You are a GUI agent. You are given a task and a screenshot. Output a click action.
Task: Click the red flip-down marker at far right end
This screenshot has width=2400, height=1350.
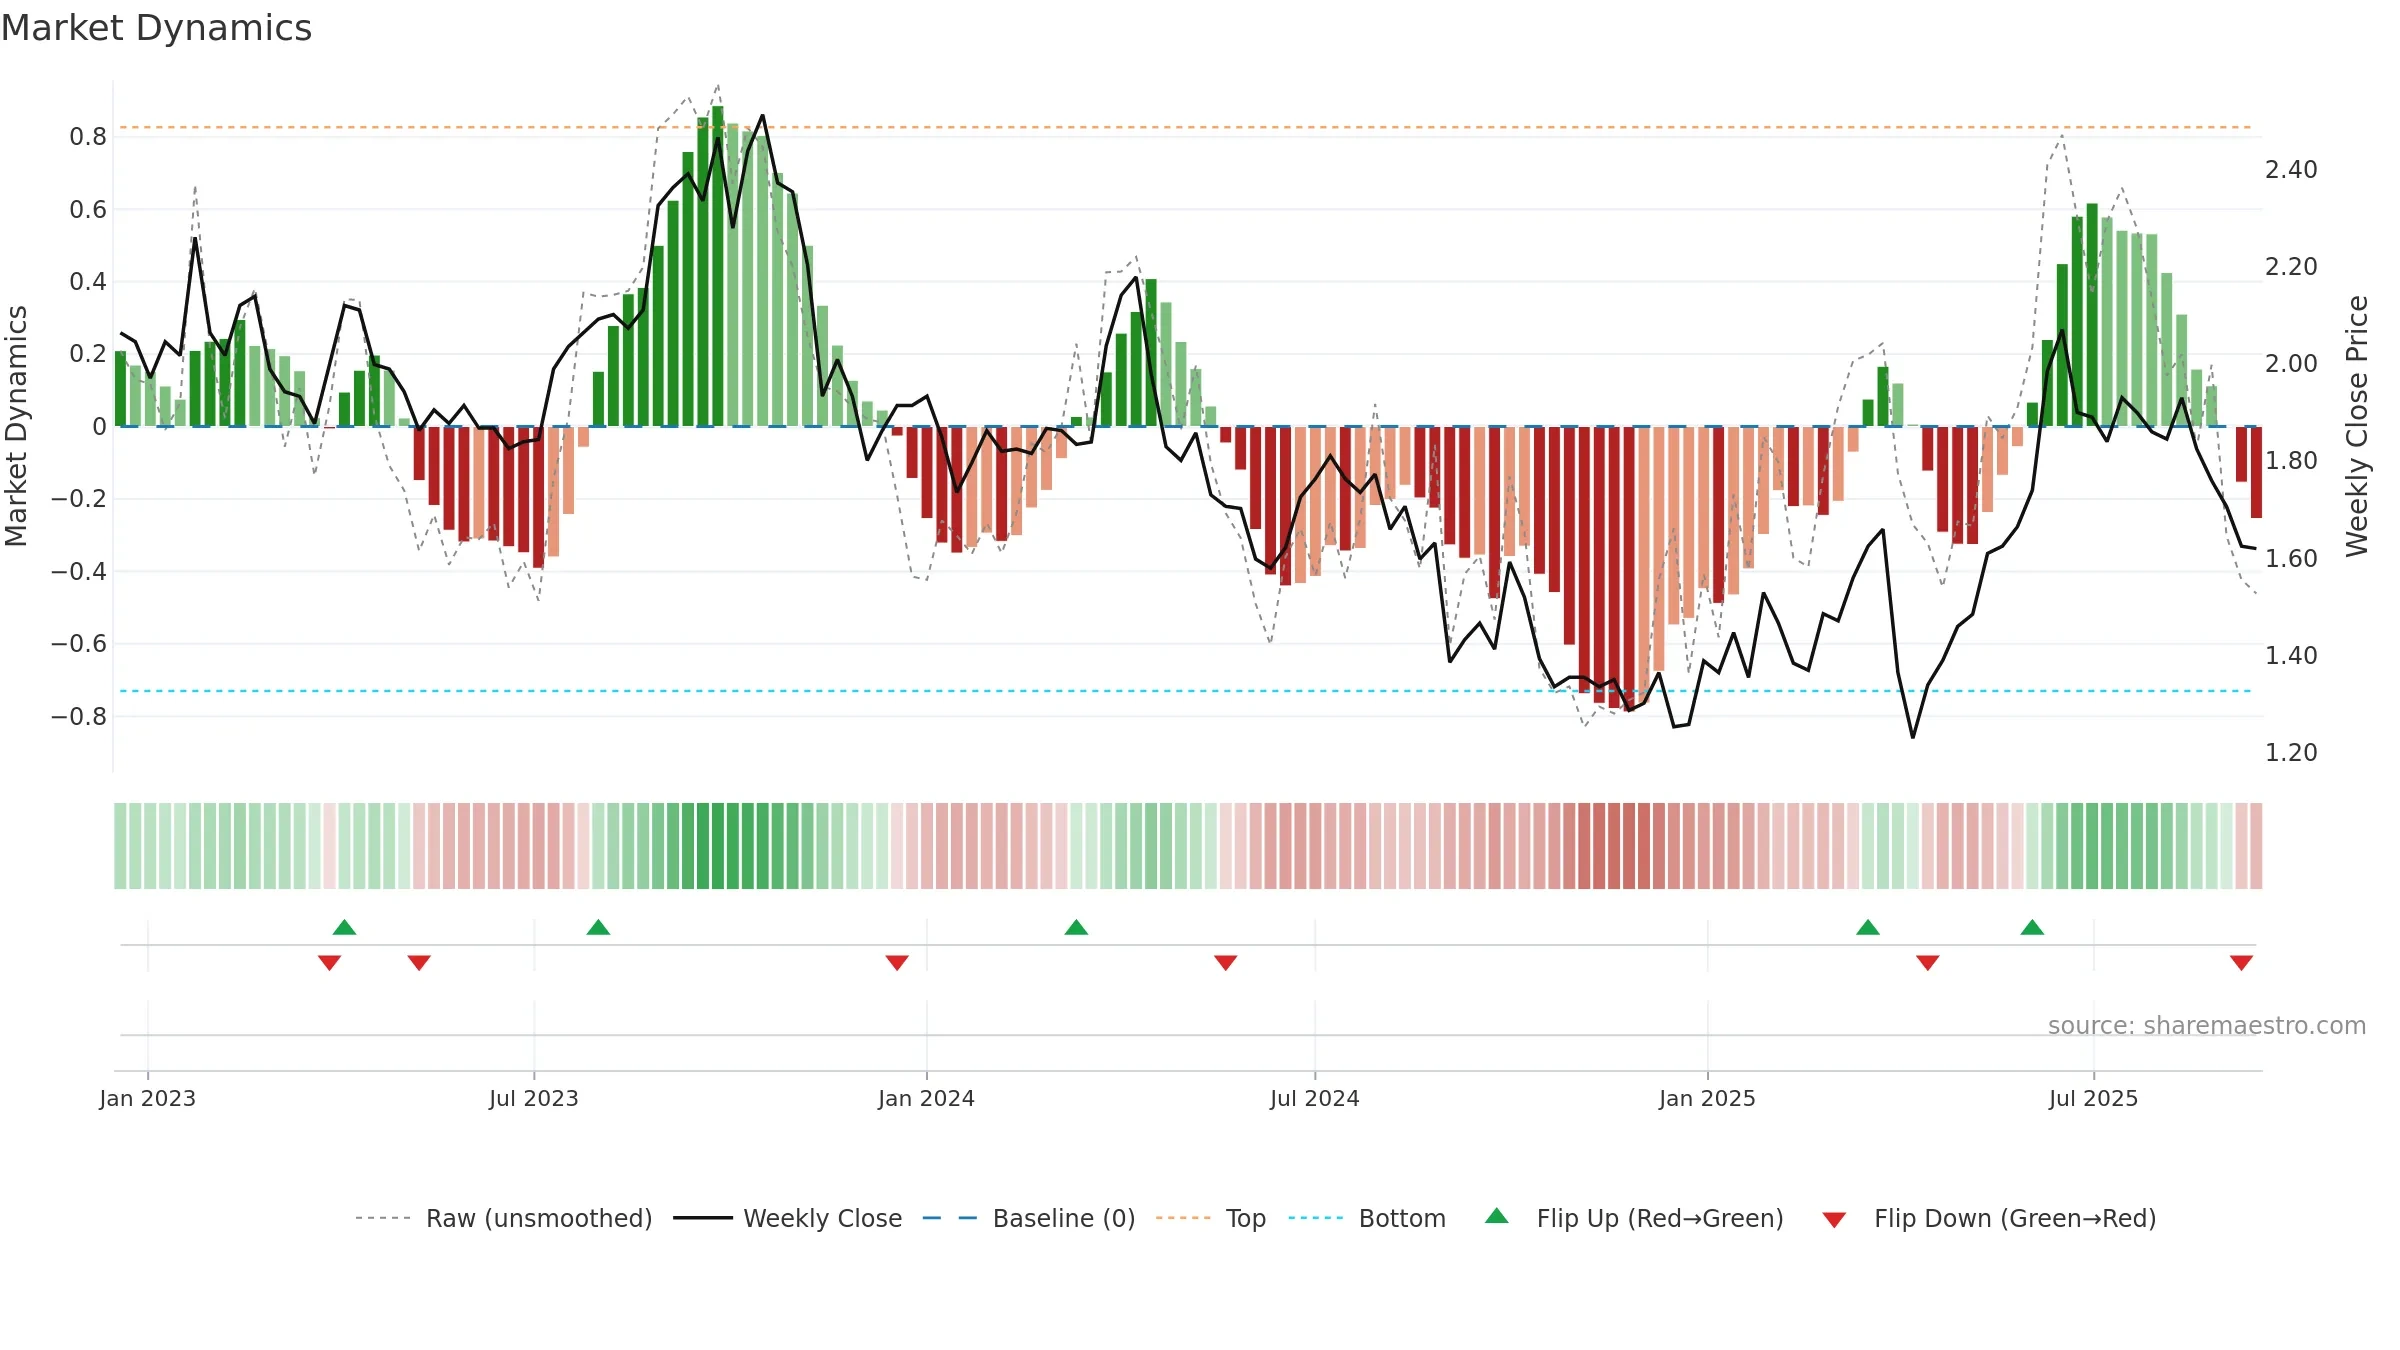coord(2241,962)
